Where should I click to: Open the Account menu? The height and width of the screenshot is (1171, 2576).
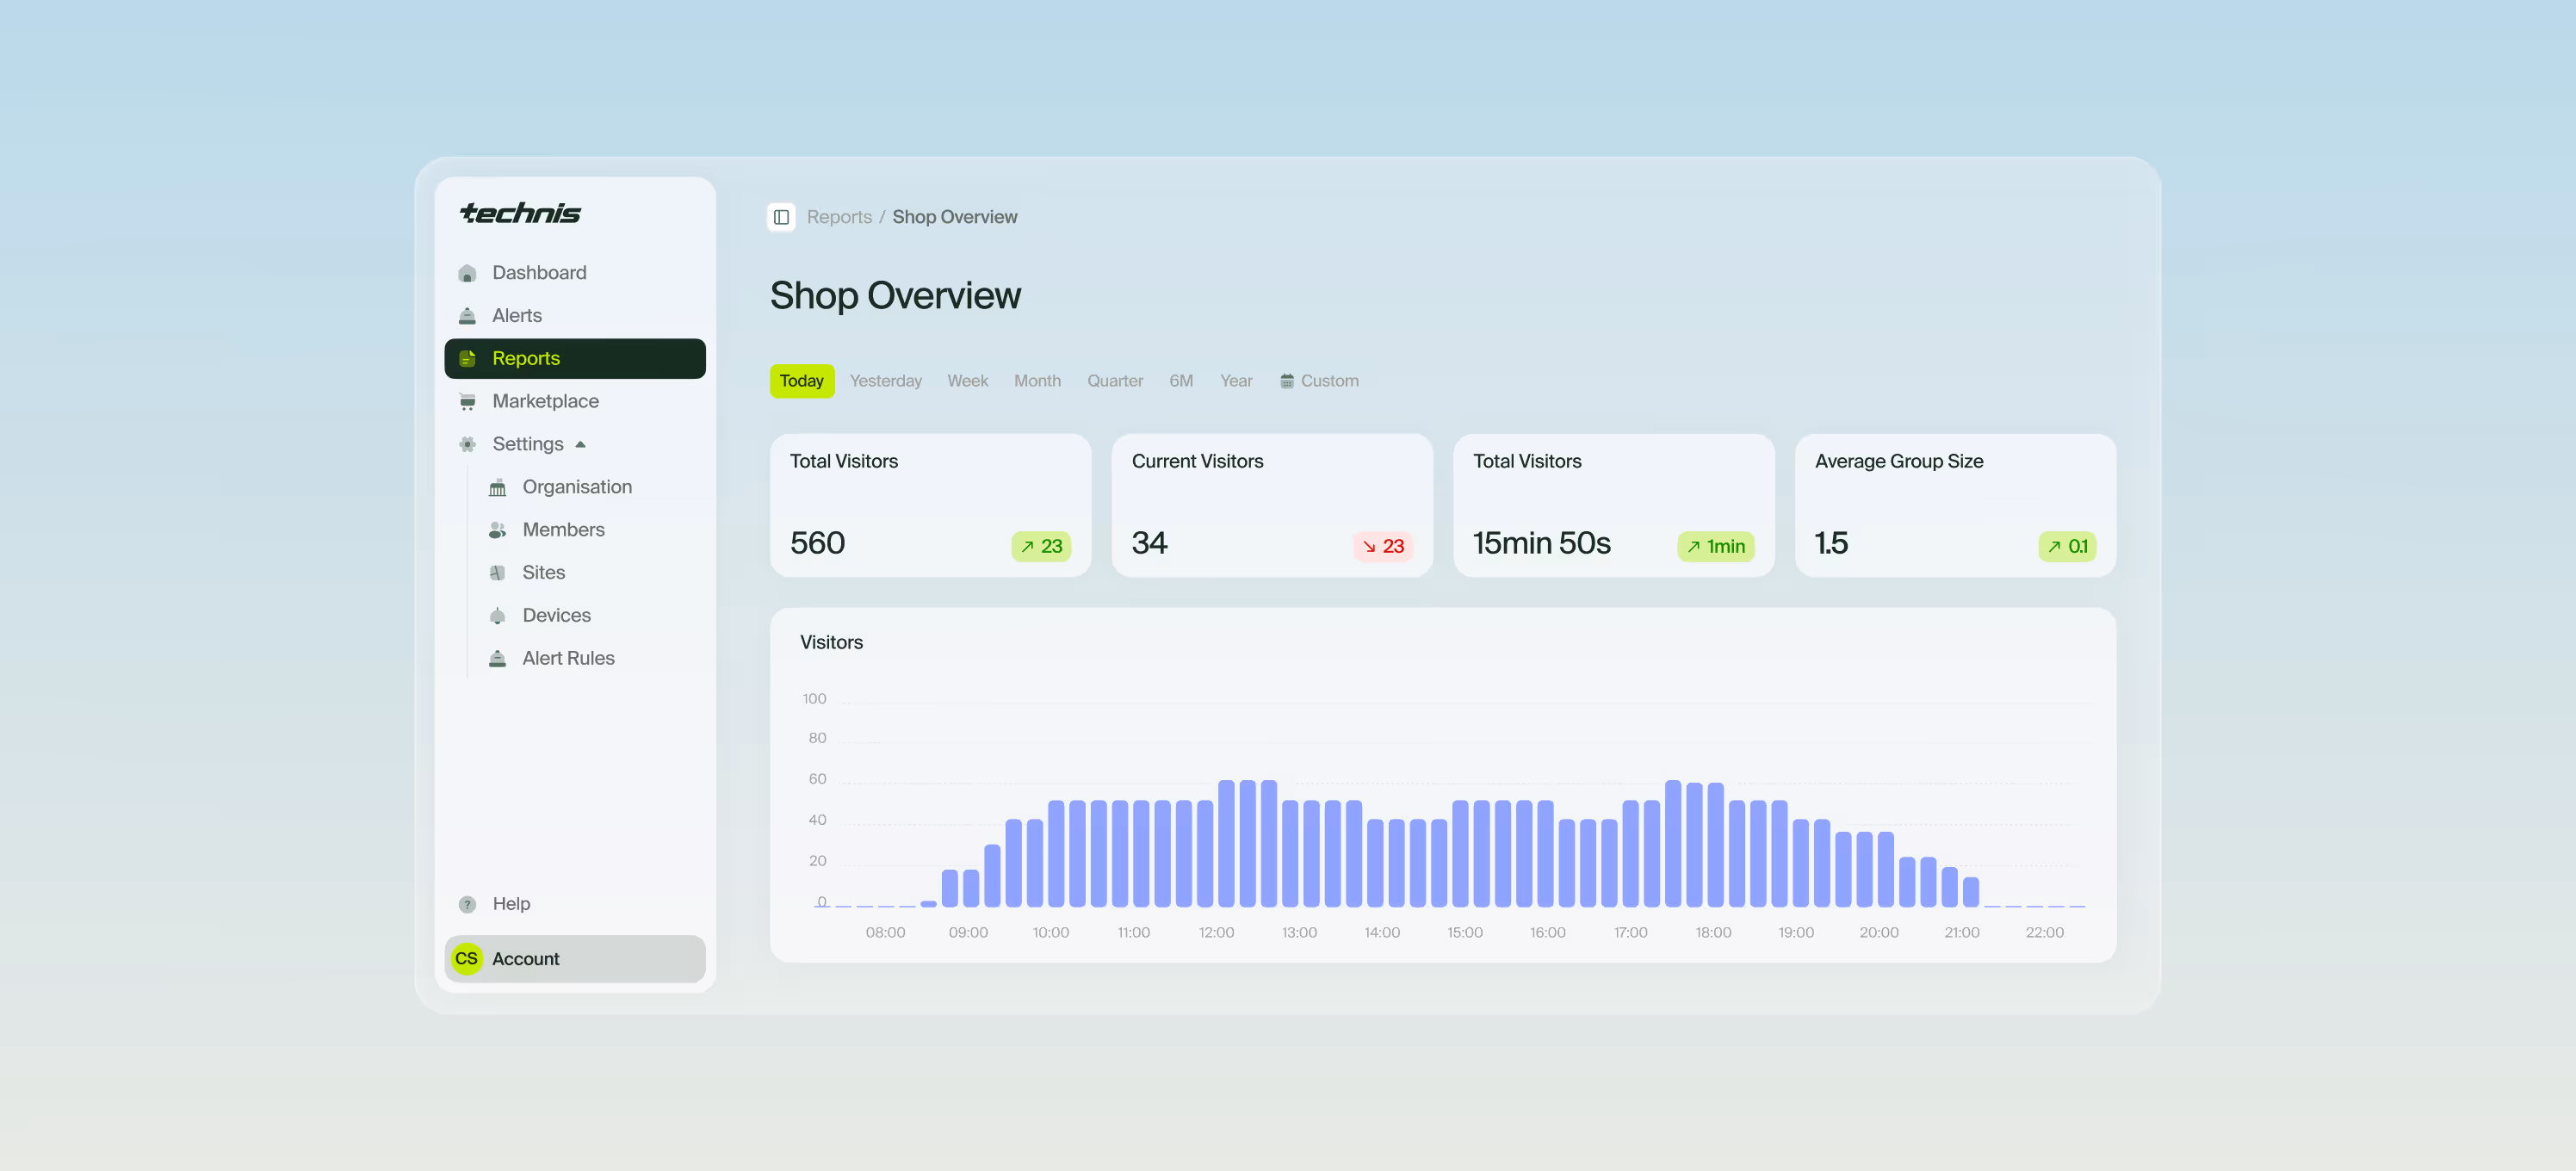tap(575, 958)
